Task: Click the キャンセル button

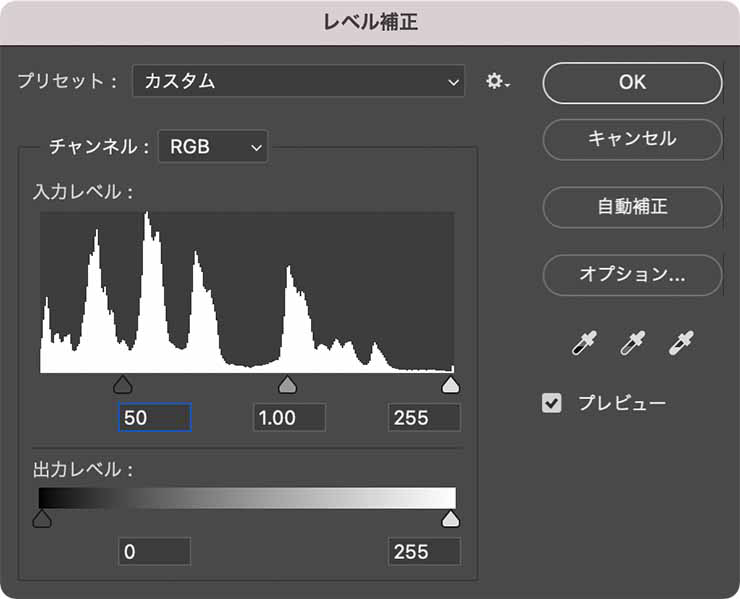Action: click(x=632, y=140)
